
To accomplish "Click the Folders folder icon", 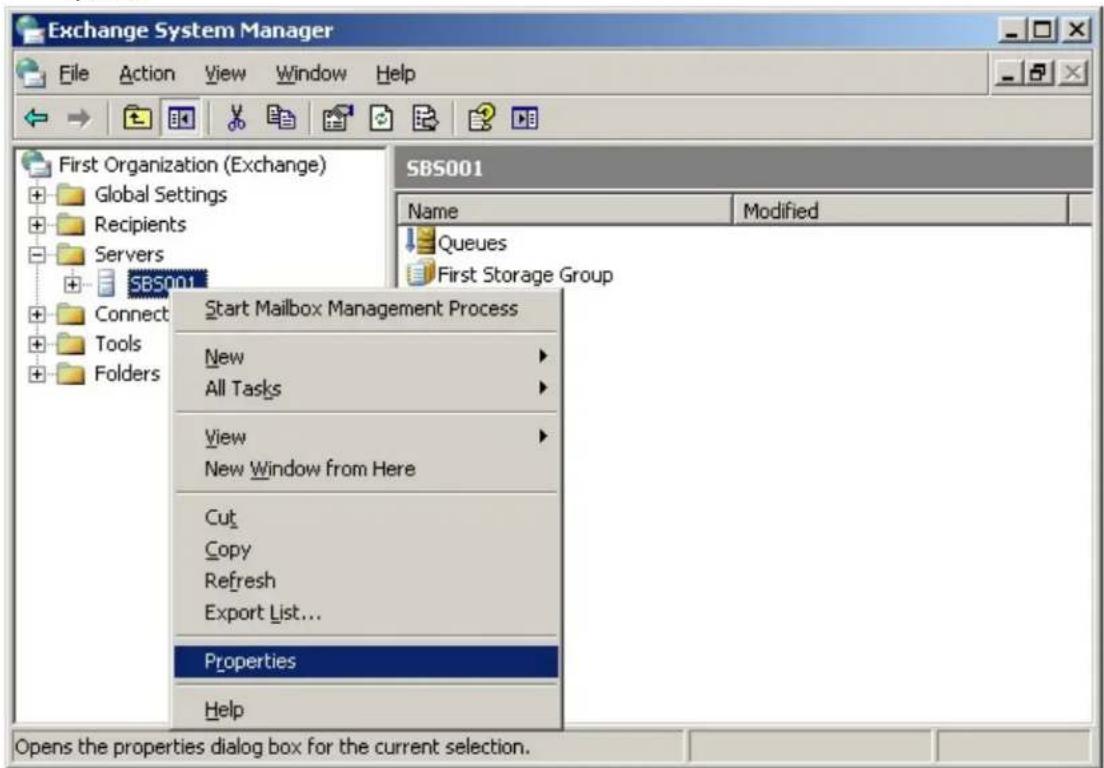I will point(70,373).
